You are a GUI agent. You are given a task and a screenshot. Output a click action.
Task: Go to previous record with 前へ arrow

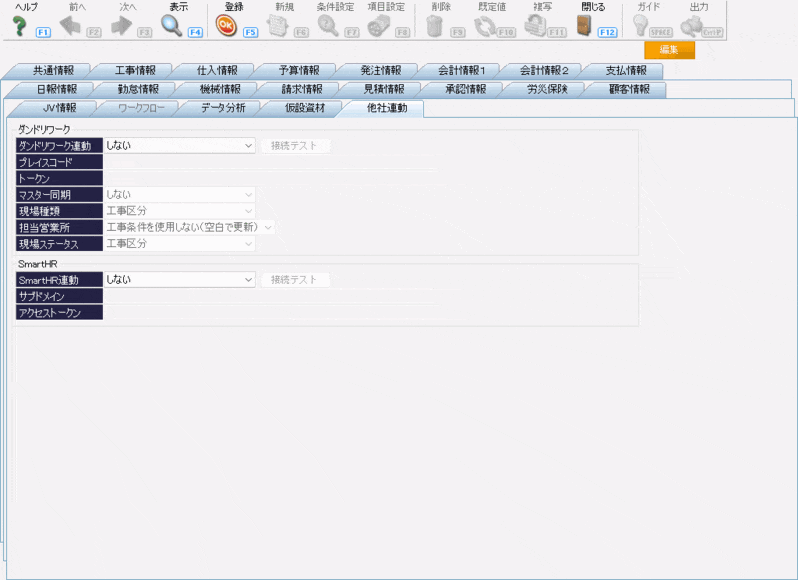(x=70, y=26)
